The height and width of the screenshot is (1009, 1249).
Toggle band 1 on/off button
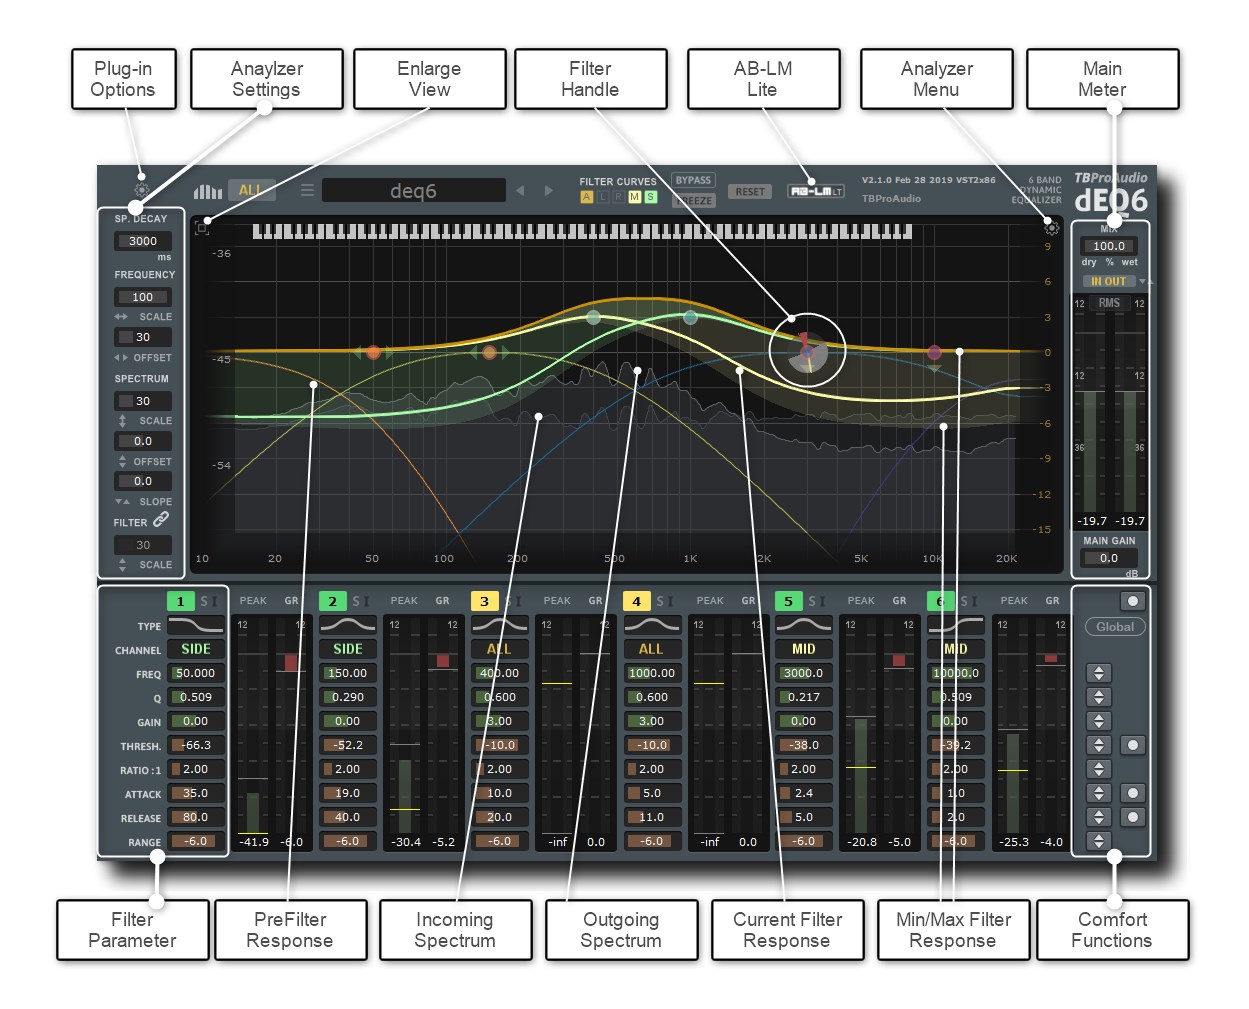(x=180, y=601)
